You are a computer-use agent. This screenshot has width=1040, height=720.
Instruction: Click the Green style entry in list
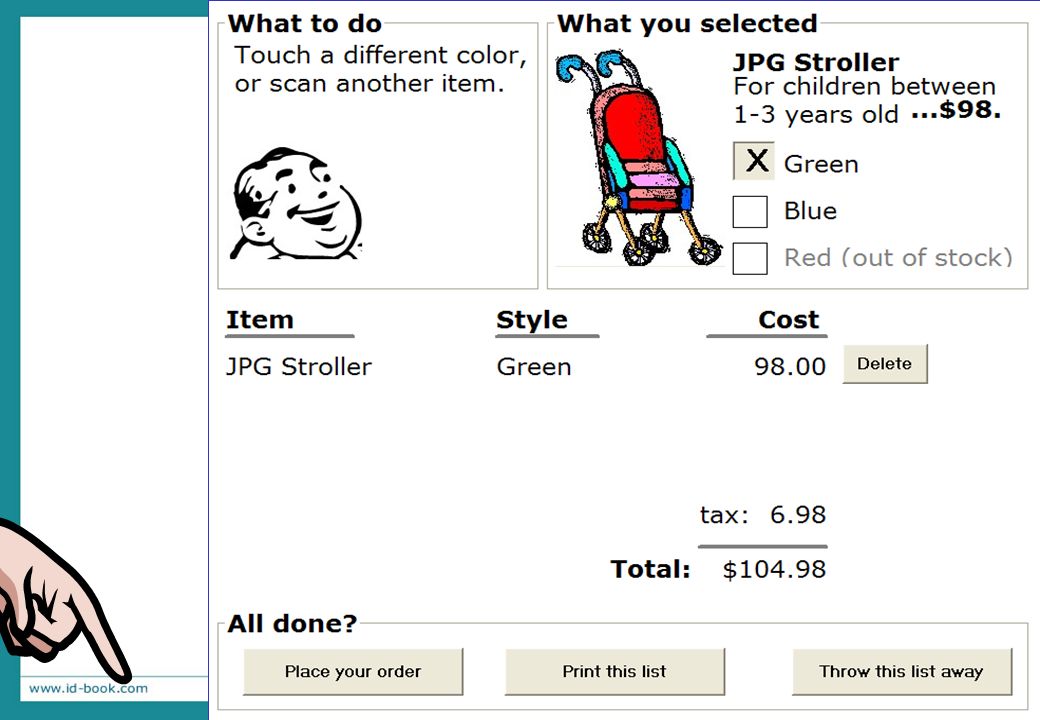534,367
